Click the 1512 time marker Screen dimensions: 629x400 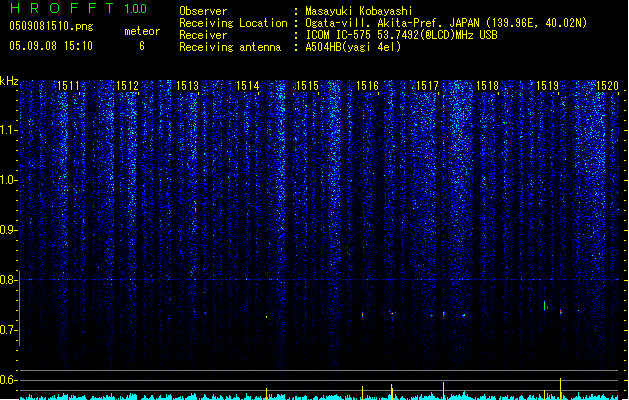coord(127,86)
